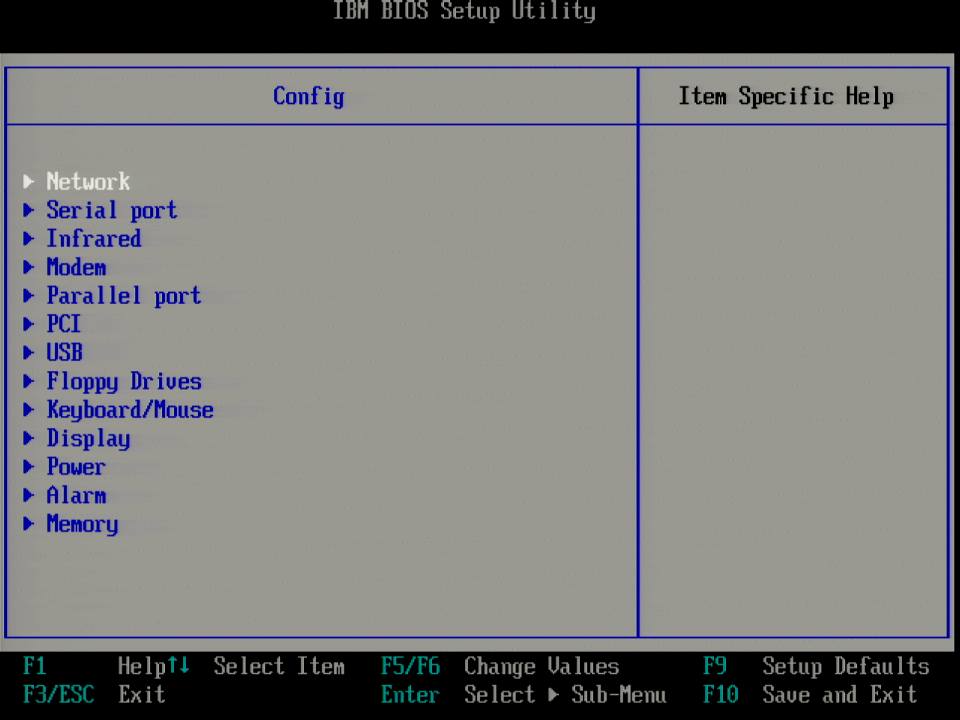Open Keyboard/Mouse settings

[x=129, y=410]
